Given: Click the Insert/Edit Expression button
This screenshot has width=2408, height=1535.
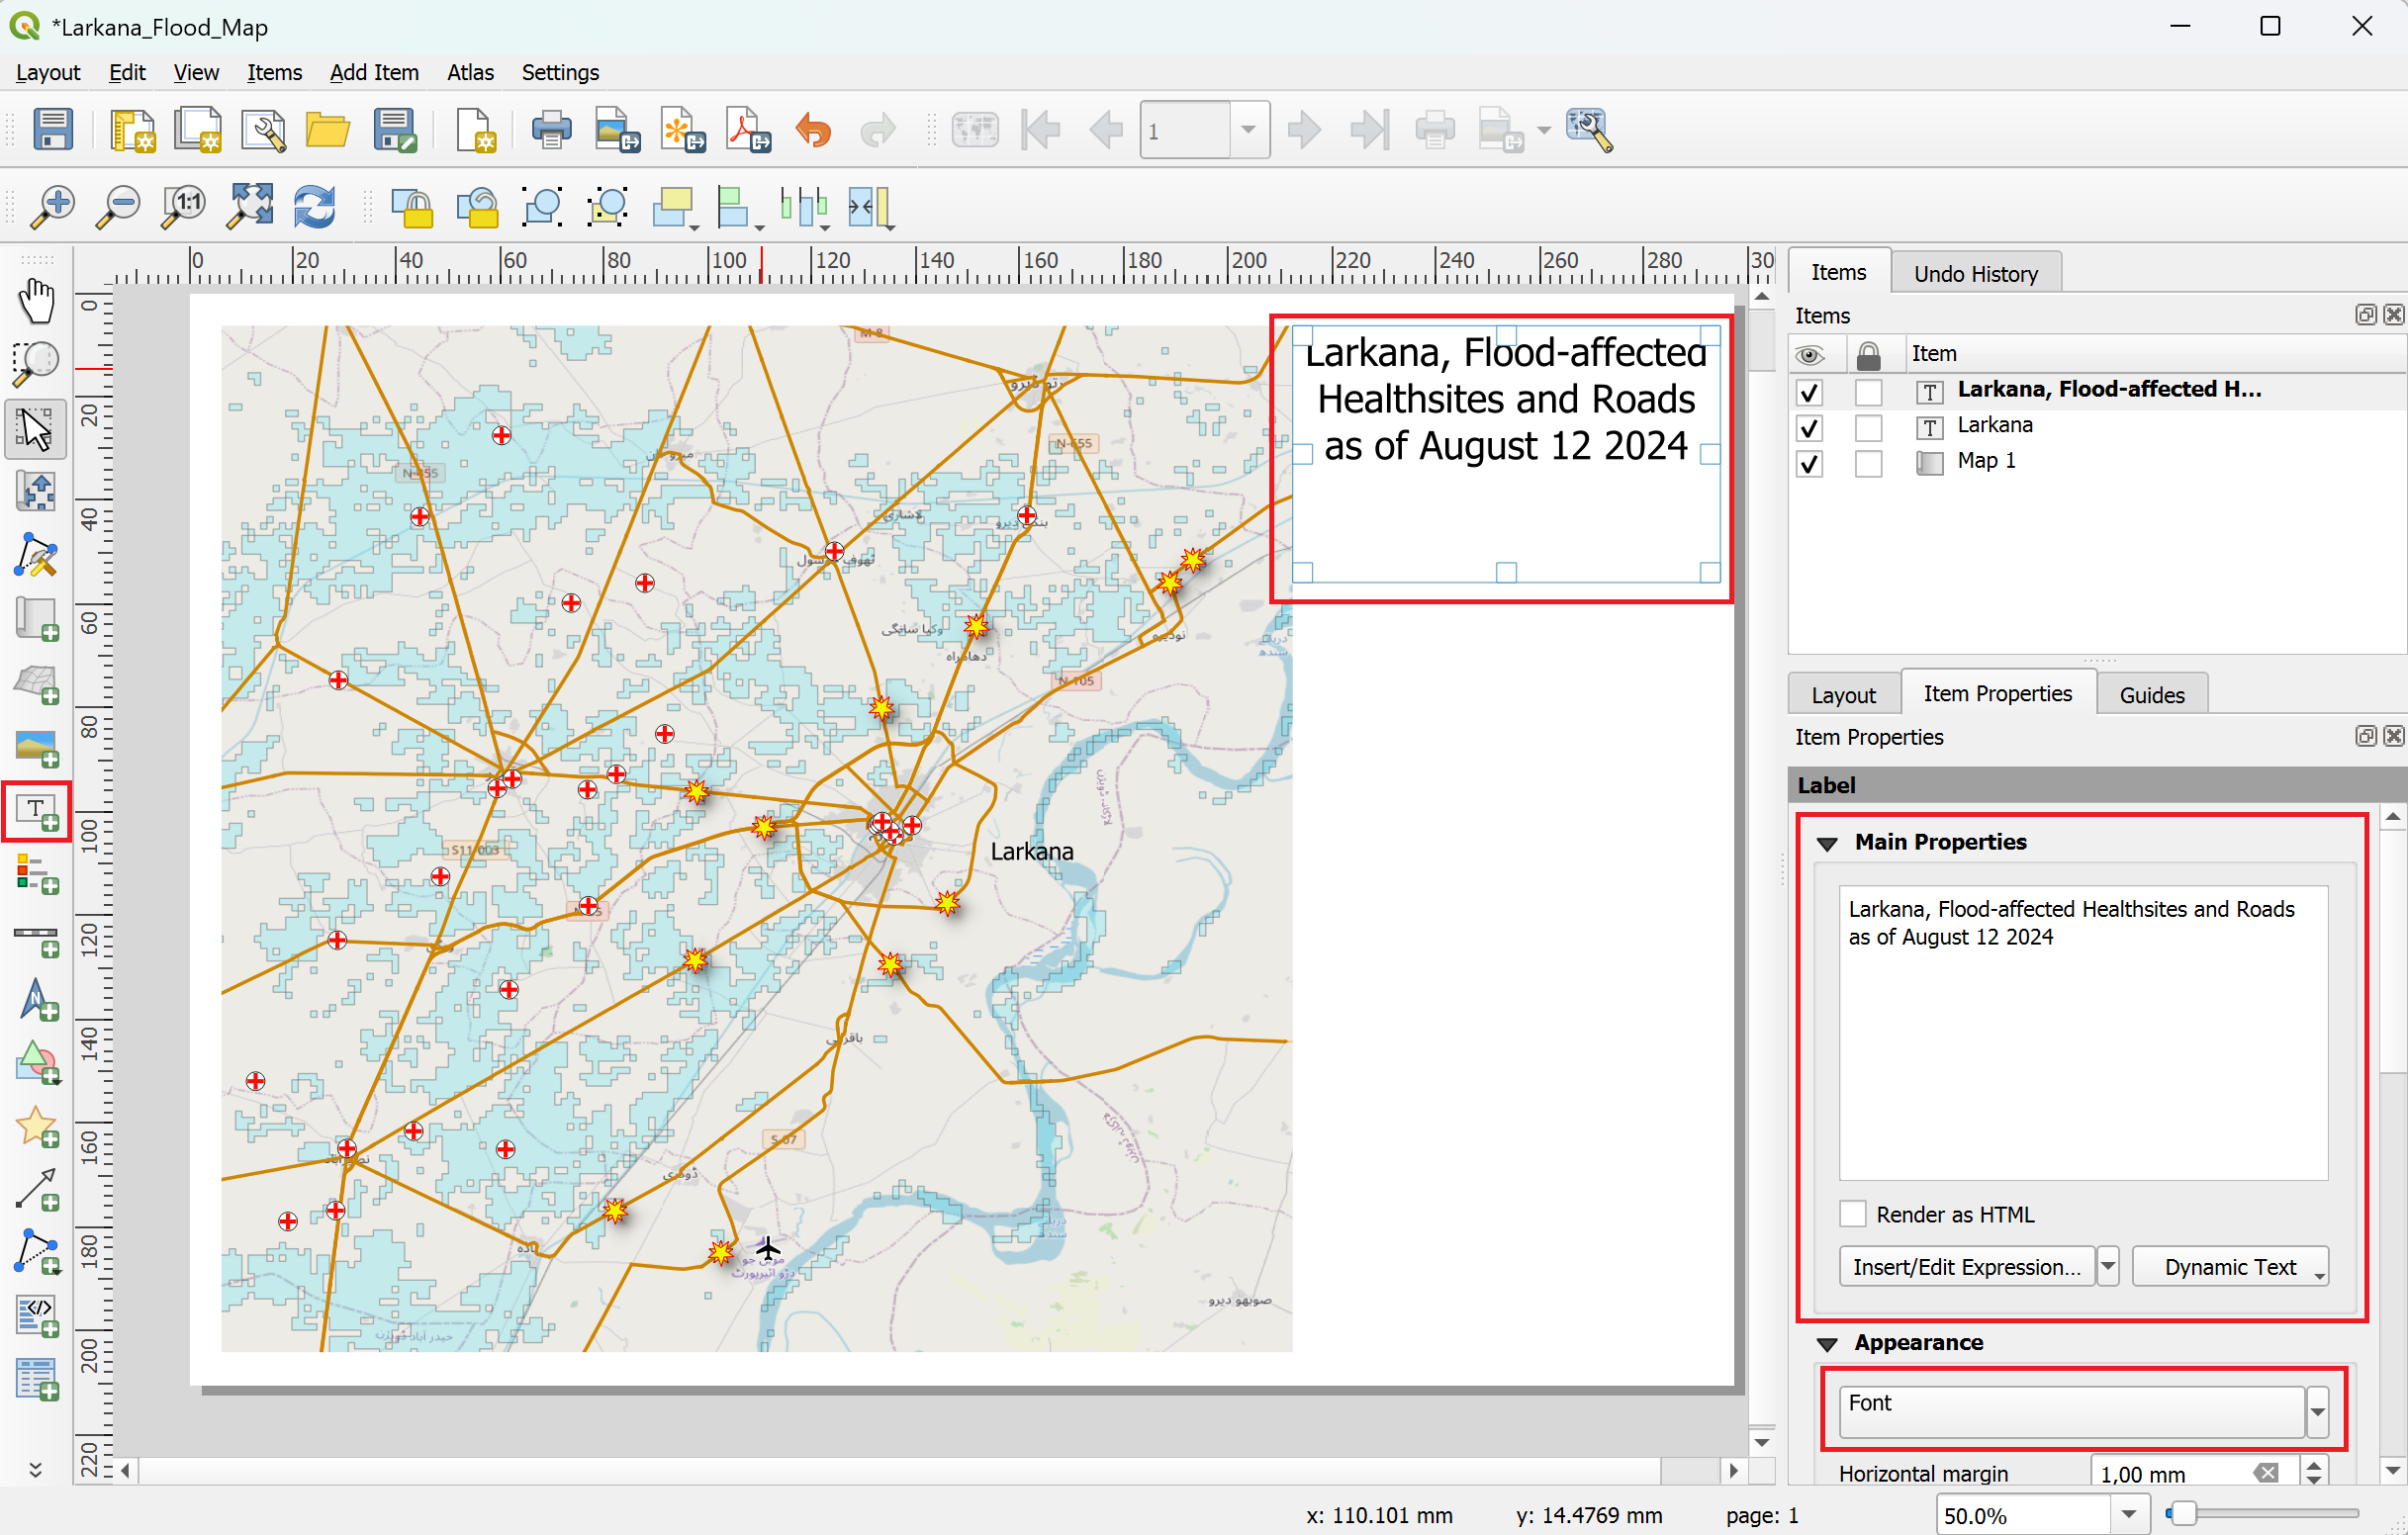Looking at the screenshot, I should [x=1966, y=1266].
